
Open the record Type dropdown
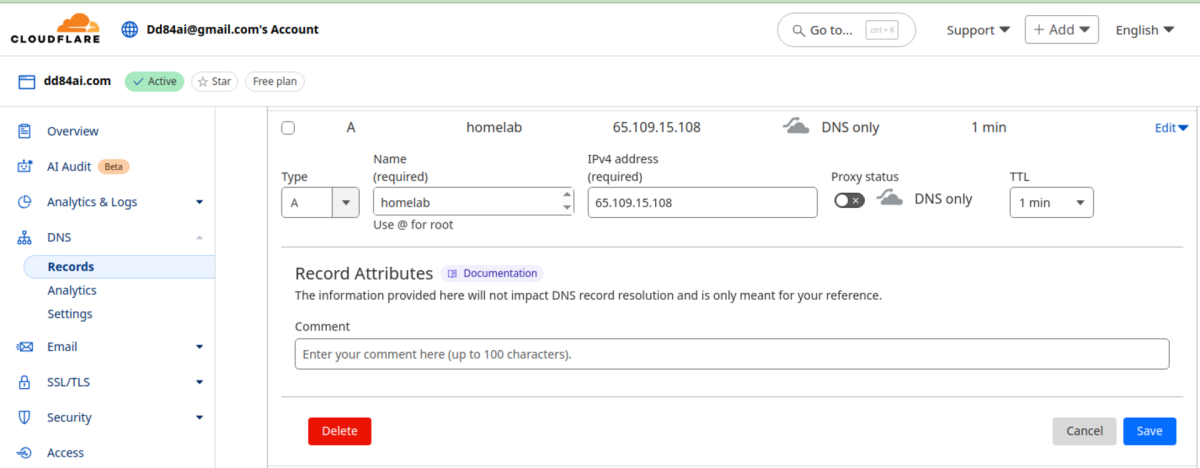pyautogui.click(x=320, y=203)
